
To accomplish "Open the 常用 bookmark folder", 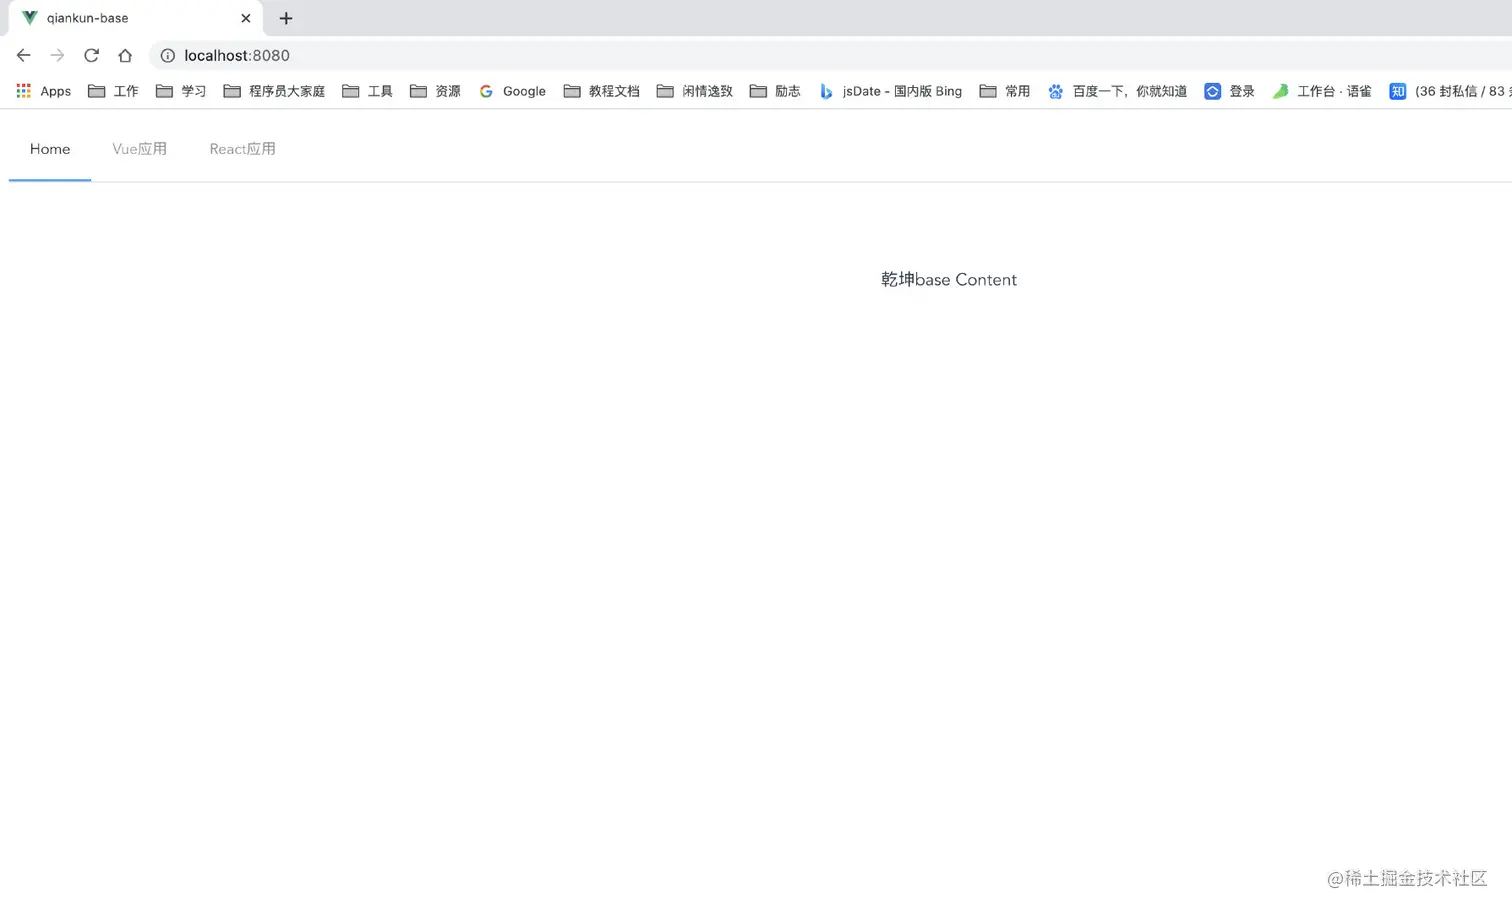I will point(1005,91).
